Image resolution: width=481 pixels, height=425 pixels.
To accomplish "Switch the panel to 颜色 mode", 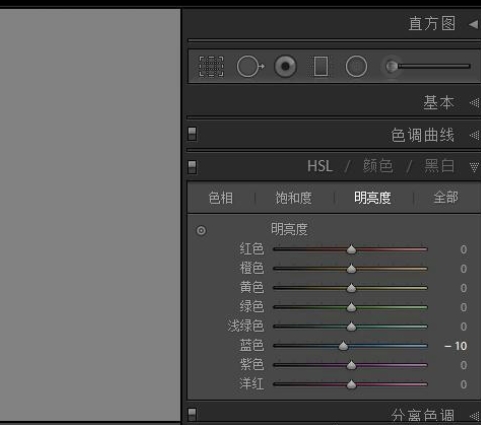I will (378, 166).
